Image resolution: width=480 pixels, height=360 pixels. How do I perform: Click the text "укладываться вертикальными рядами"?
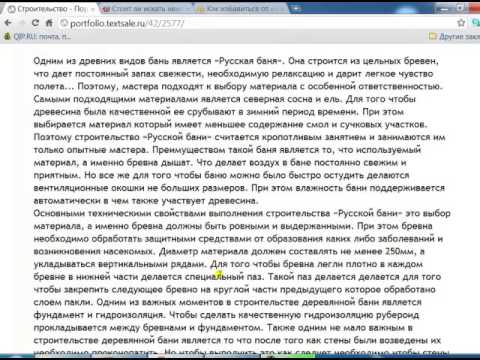119,264
